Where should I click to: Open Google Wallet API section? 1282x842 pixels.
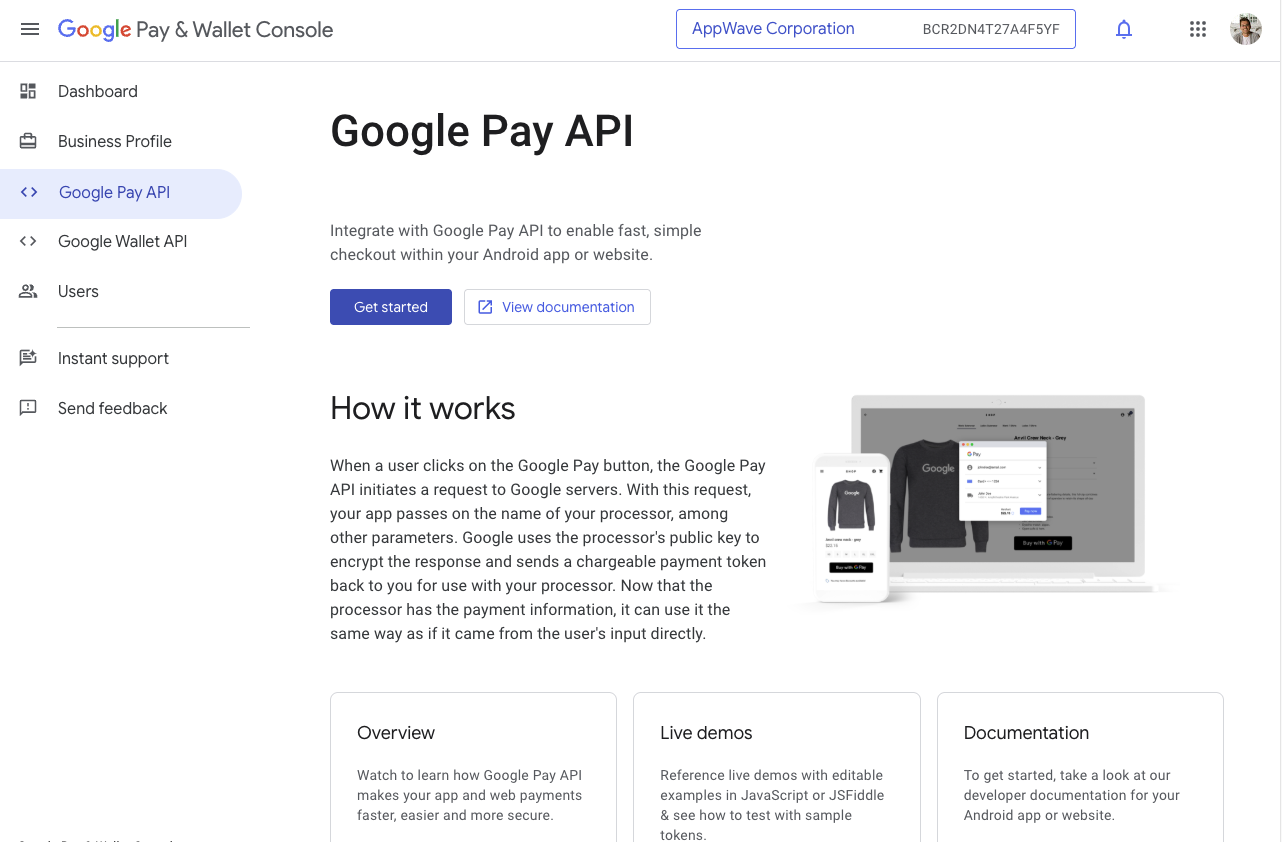(121, 241)
